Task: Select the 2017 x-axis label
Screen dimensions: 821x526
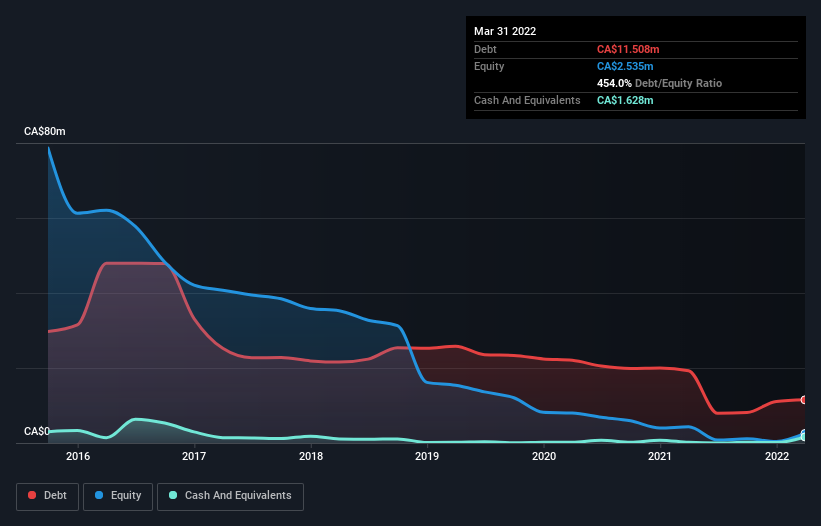Action: pos(194,456)
